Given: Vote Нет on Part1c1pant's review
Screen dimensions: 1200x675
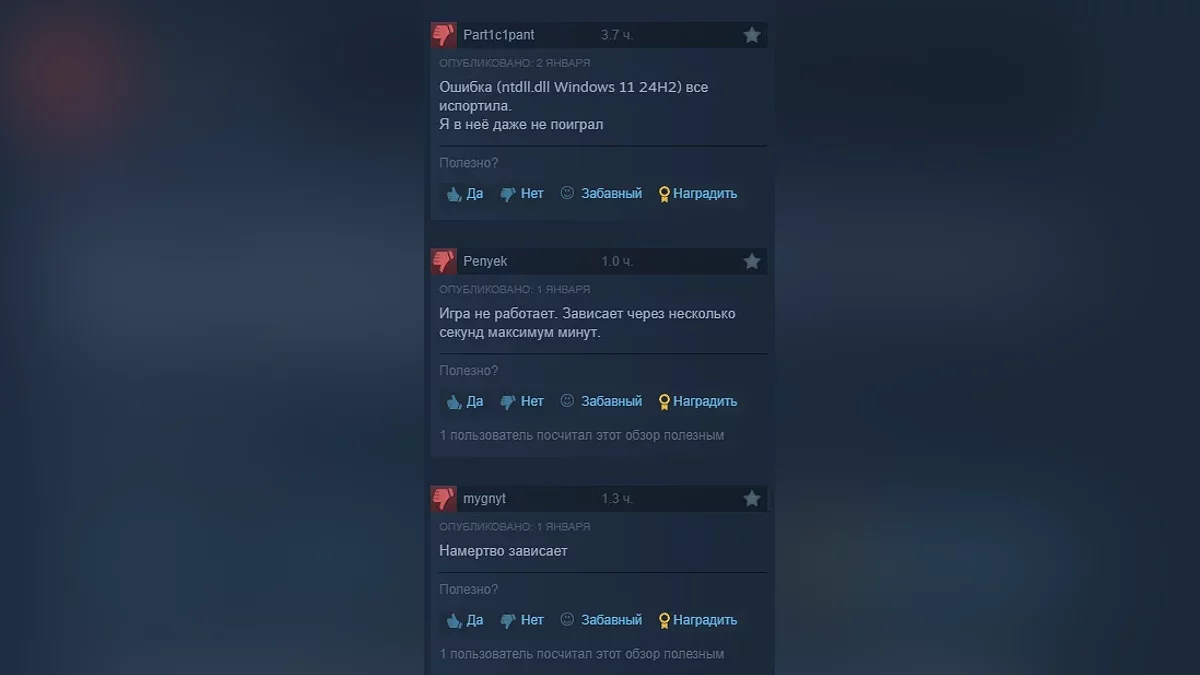Looking at the screenshot, I should click(x=522, y=194).
